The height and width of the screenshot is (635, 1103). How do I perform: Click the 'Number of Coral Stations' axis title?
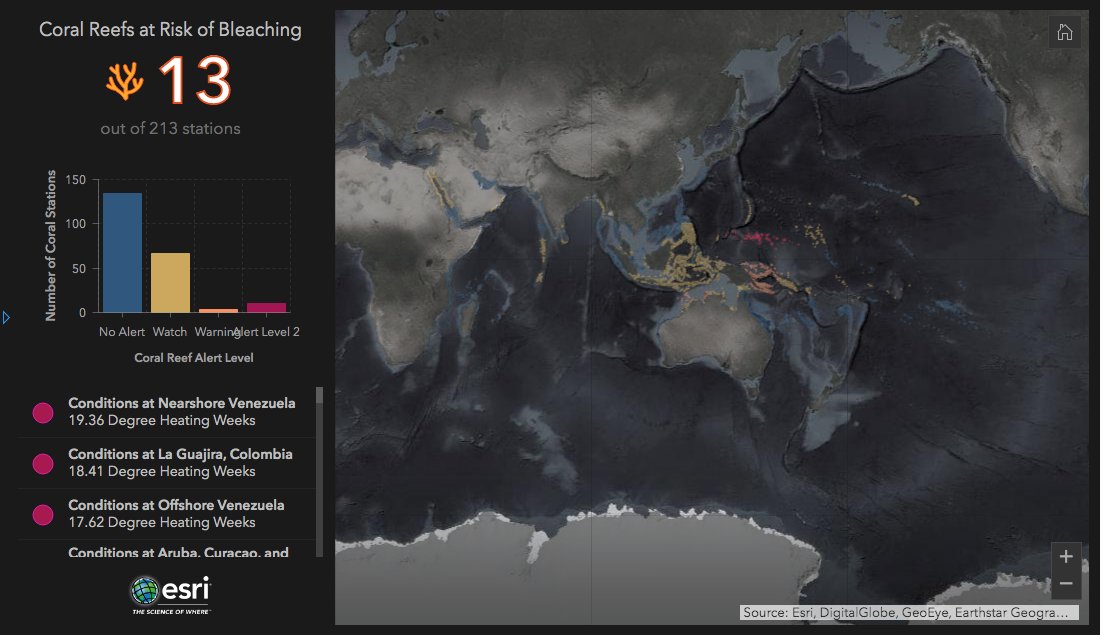point(51,245)
